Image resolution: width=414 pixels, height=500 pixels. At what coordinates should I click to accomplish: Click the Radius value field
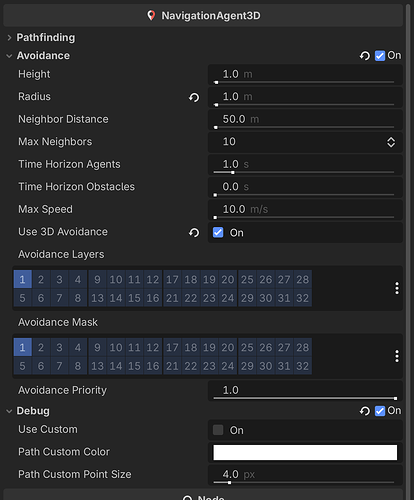pos(305,97)
